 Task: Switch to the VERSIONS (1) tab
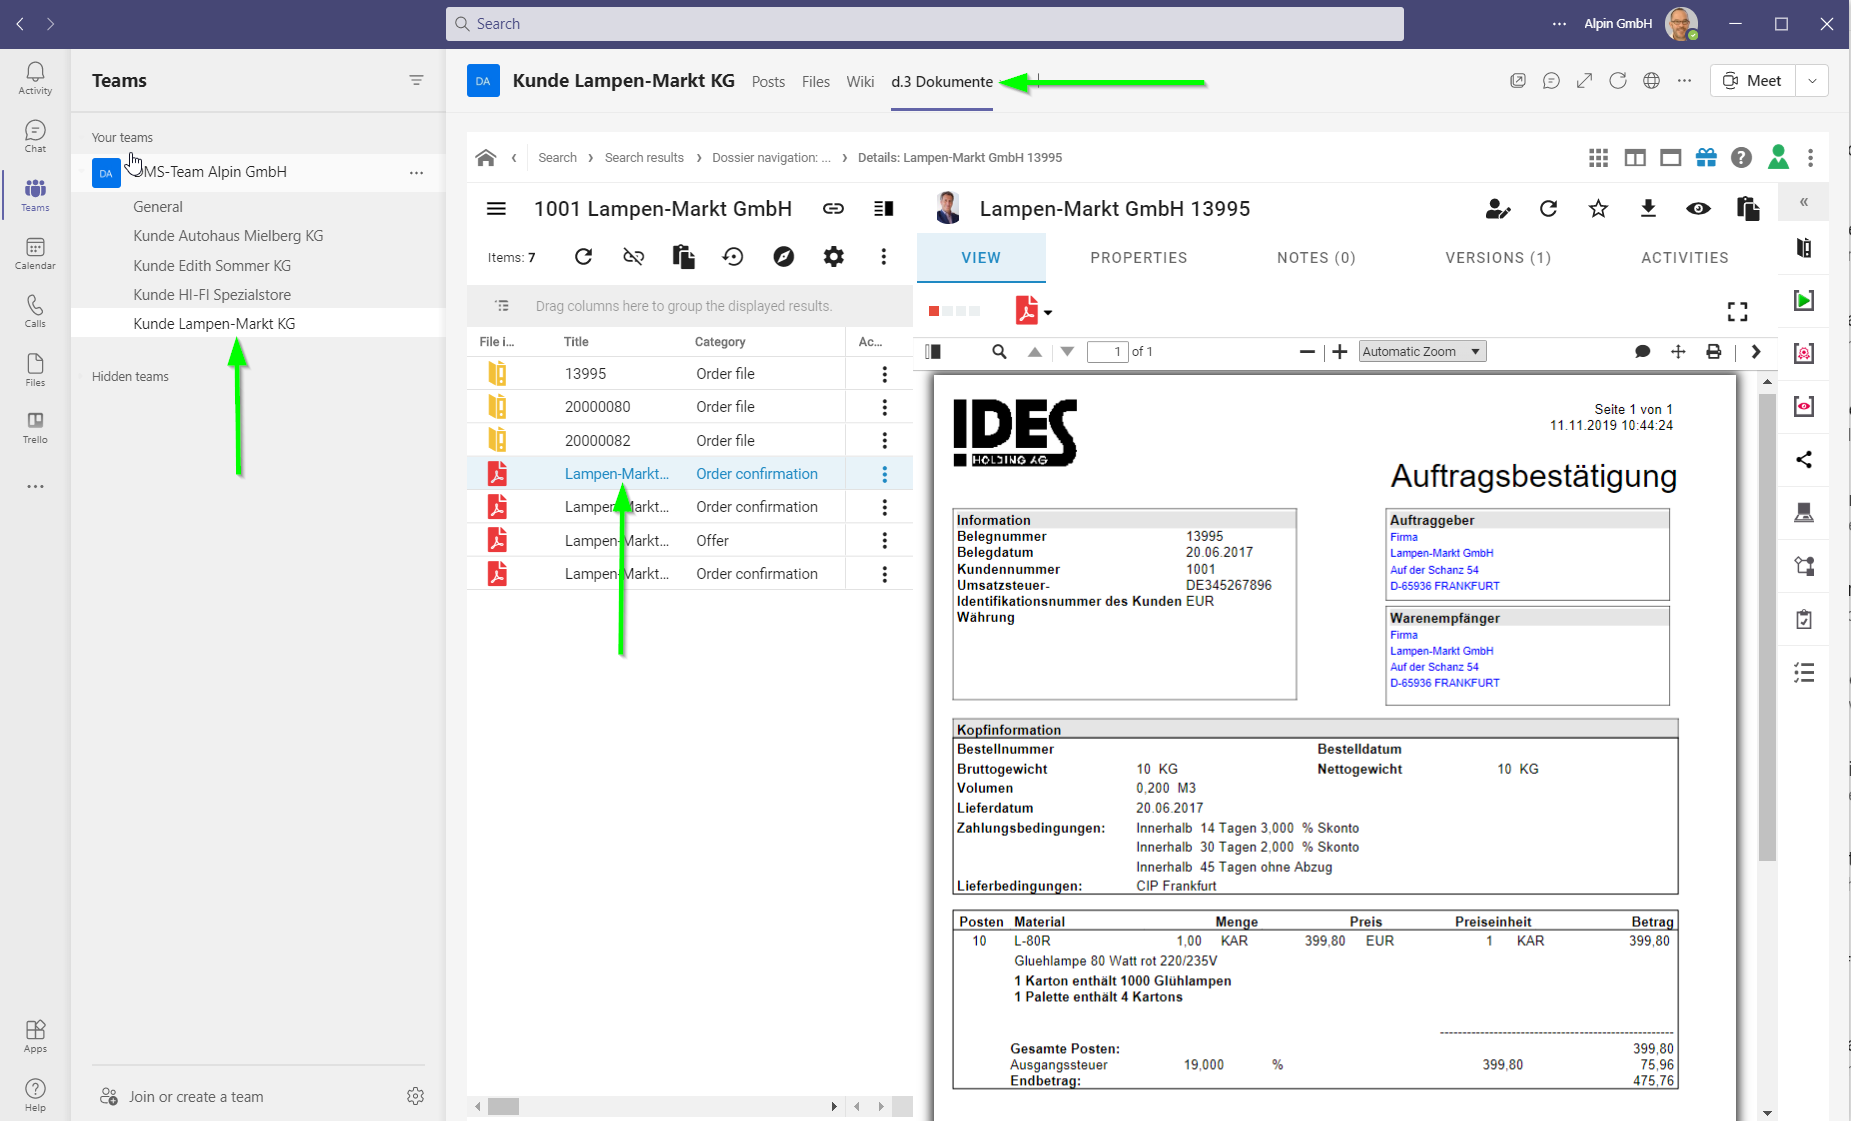1498,258
